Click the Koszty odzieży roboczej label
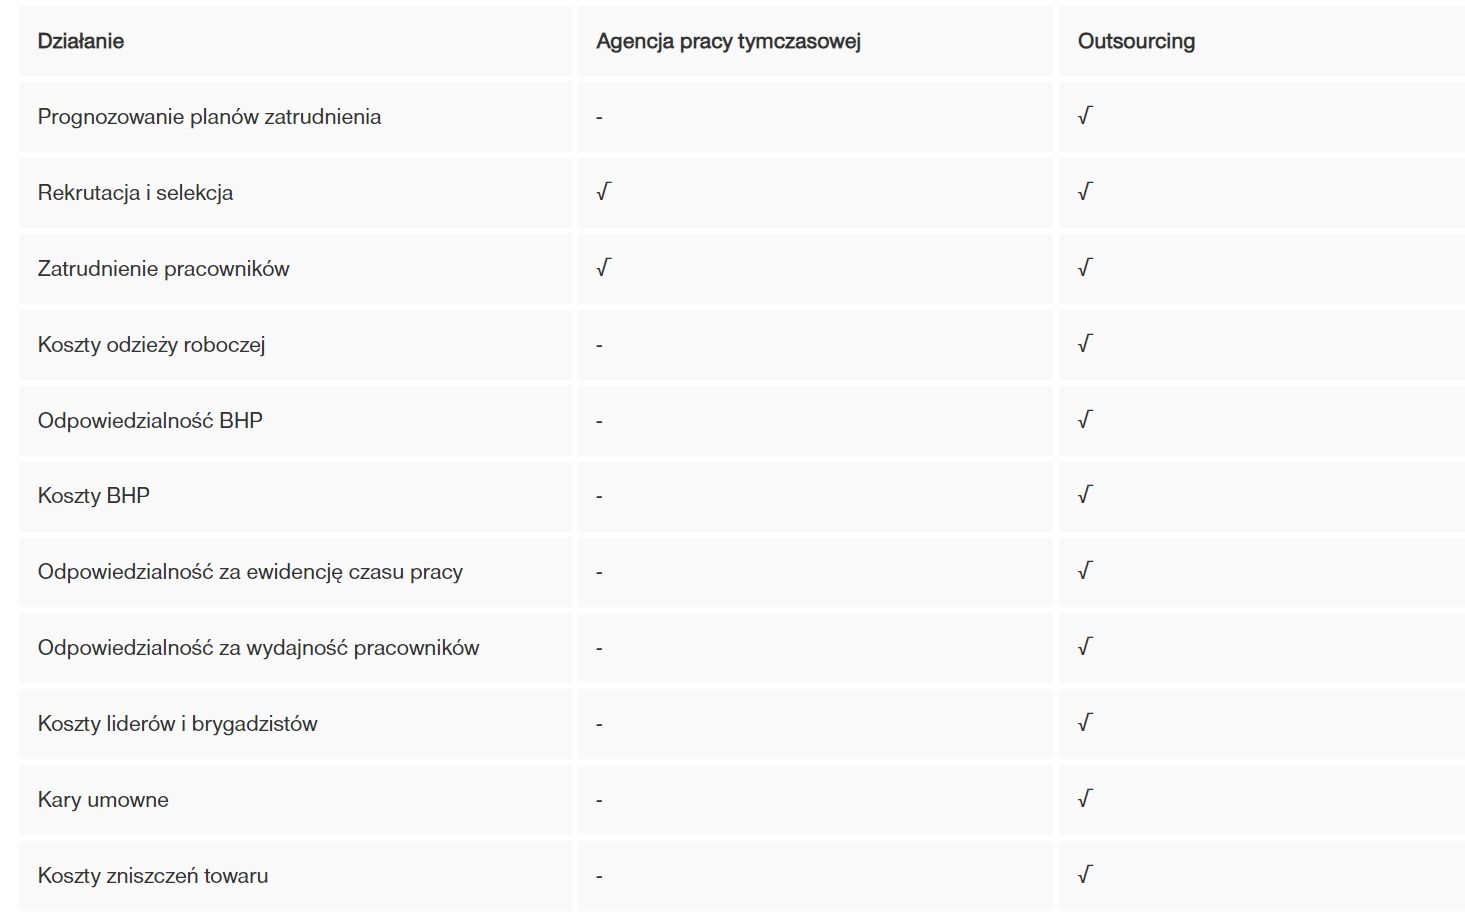1465x921 pixels. [151, 345]
